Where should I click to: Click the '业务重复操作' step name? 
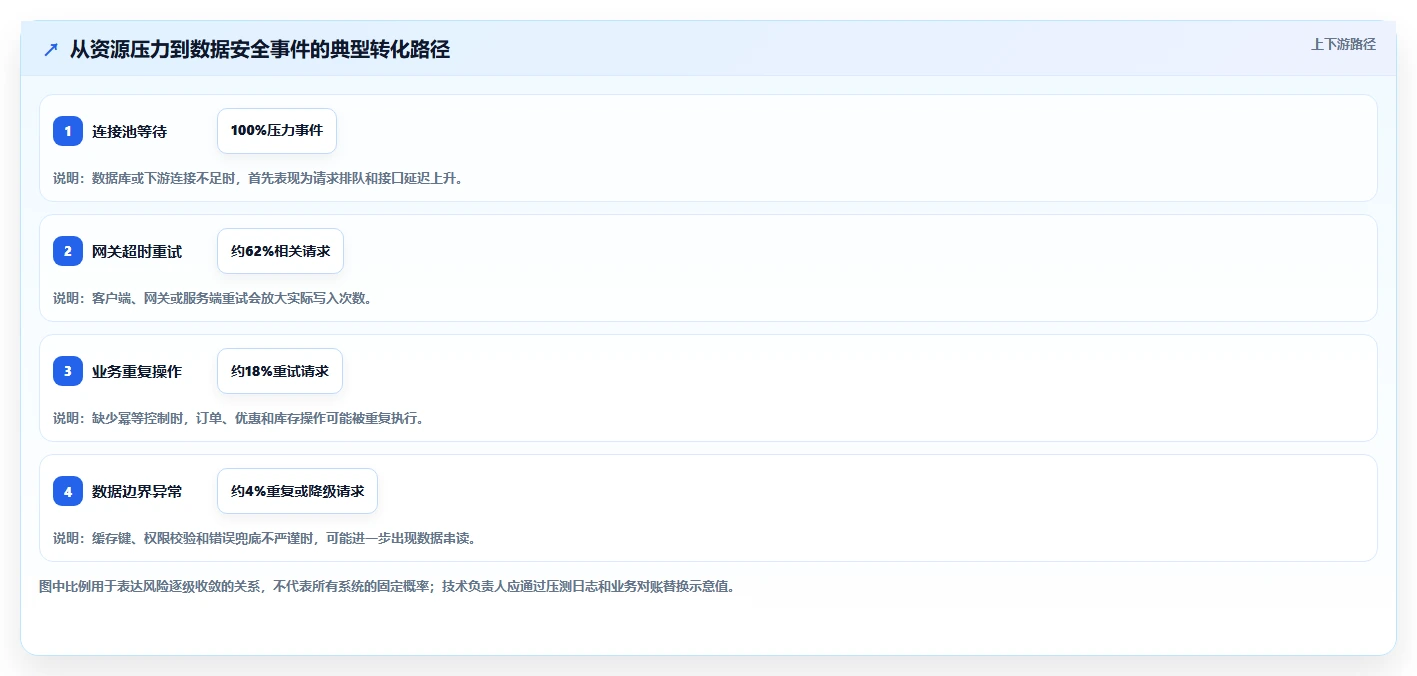137,371
